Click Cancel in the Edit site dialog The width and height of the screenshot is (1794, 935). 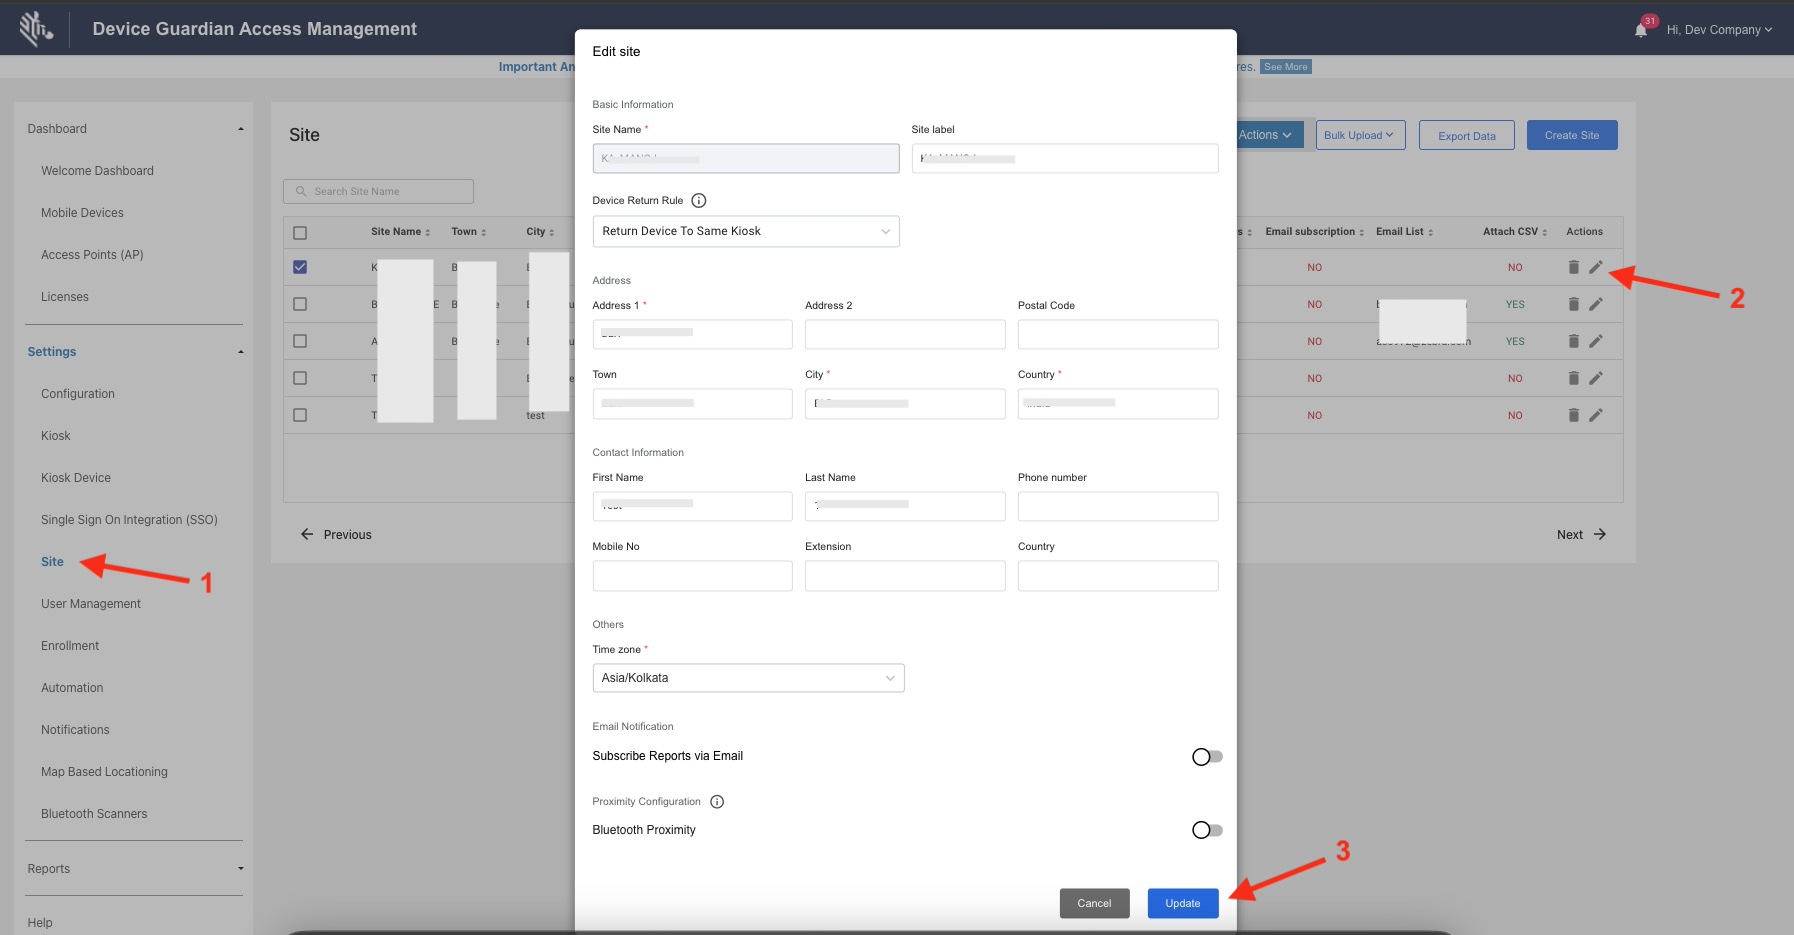pos(1094,903)
